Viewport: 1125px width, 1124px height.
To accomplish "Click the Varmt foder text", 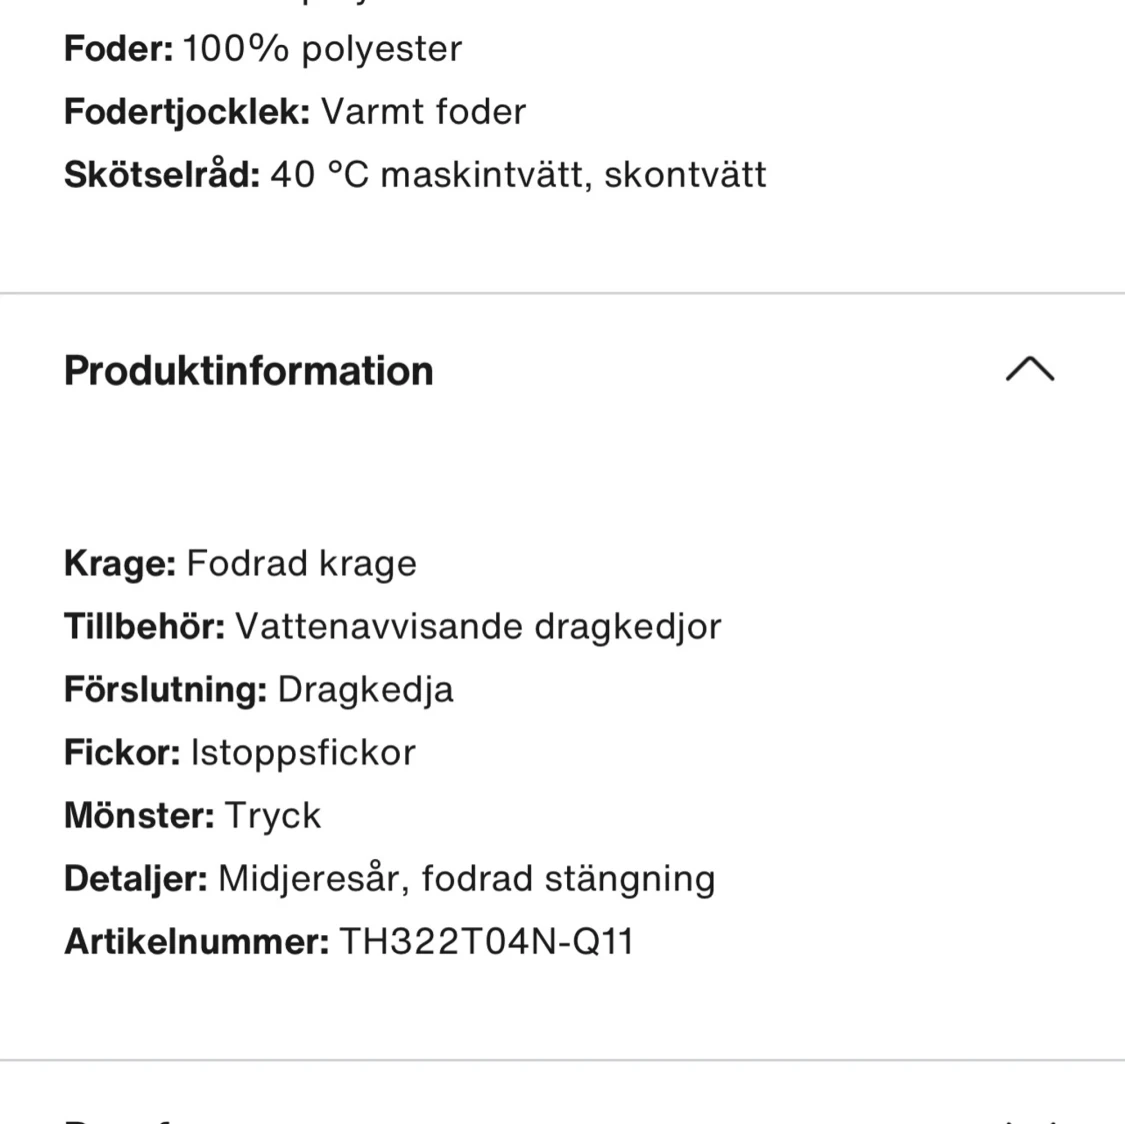I will click(423, 112).
